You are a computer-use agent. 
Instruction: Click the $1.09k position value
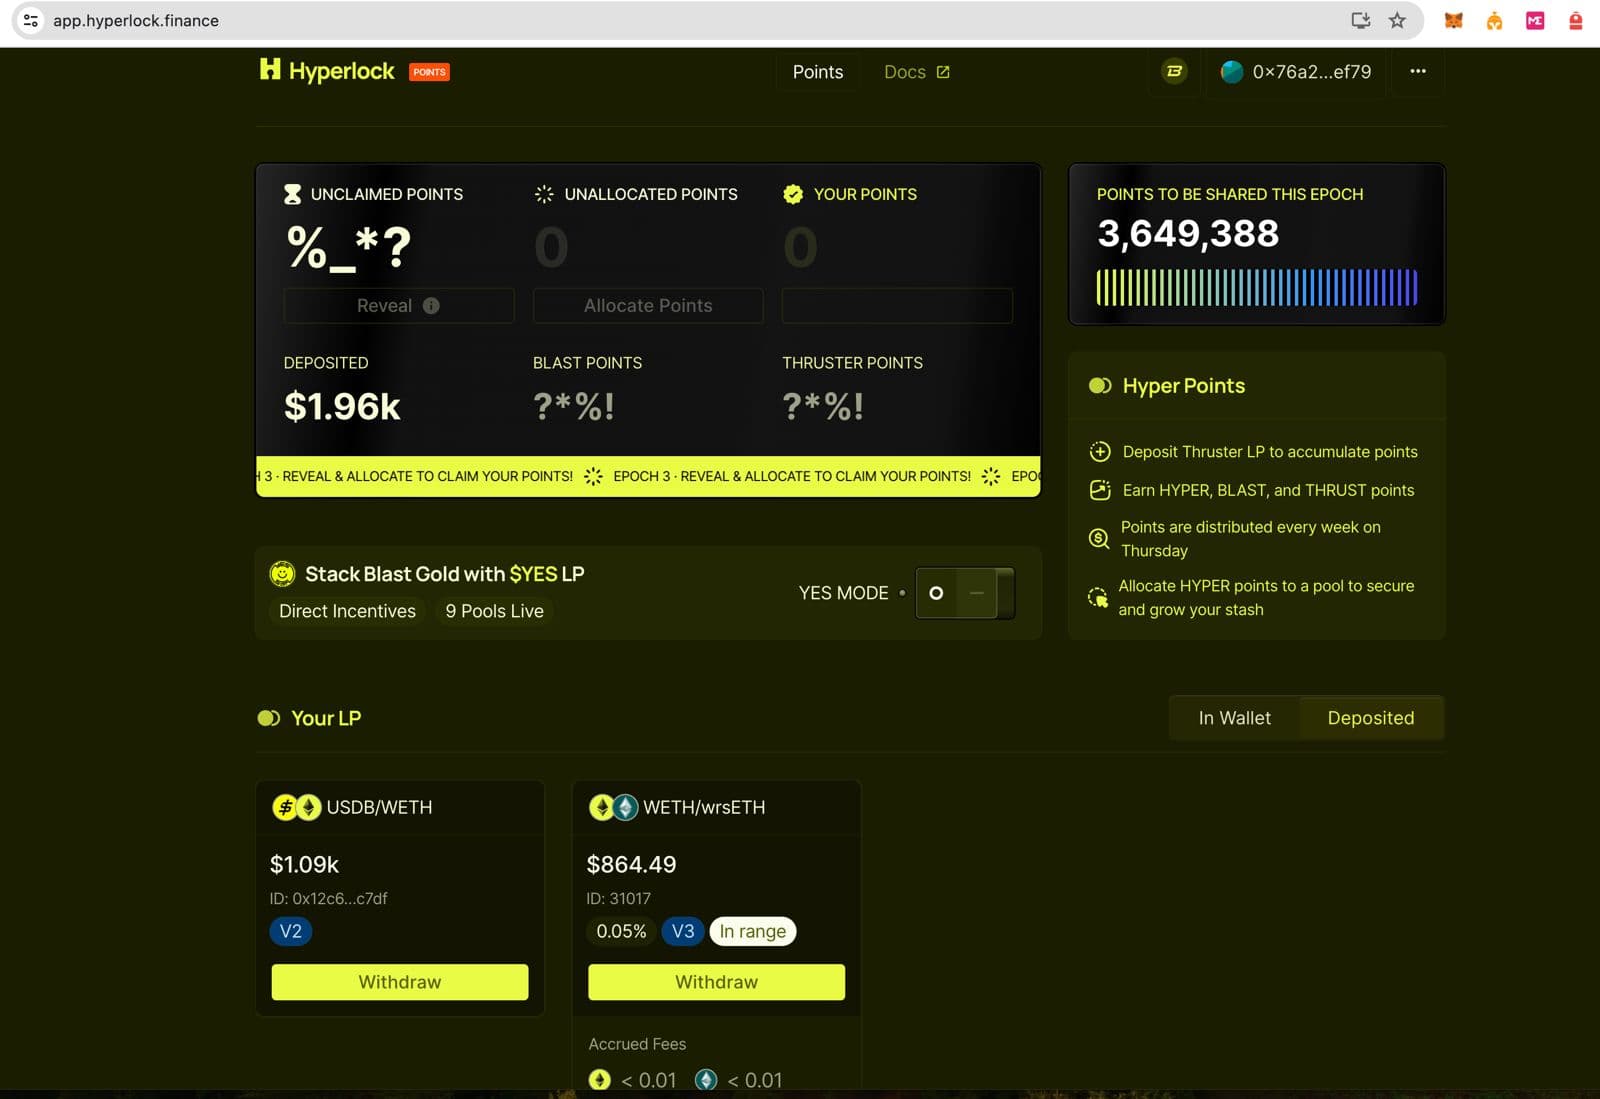[x=304, y=864]
